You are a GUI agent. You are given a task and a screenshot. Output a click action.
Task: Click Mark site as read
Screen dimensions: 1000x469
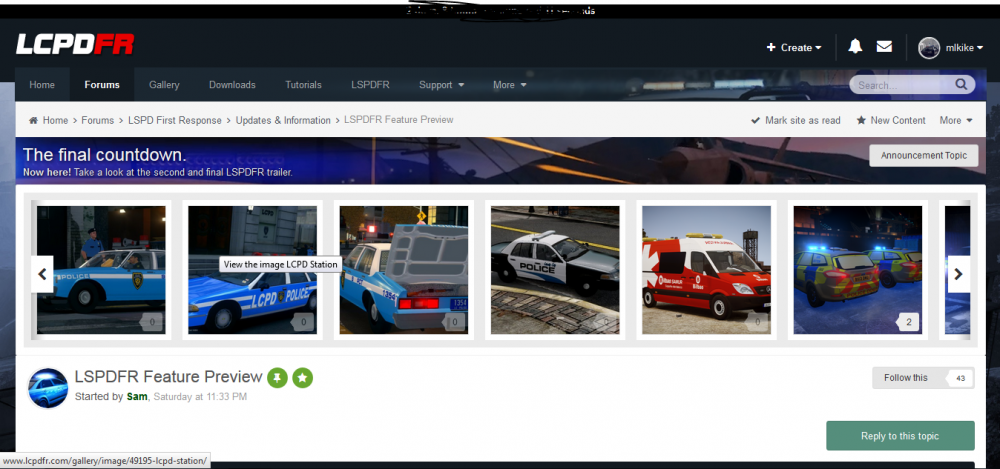coord(796,120)
